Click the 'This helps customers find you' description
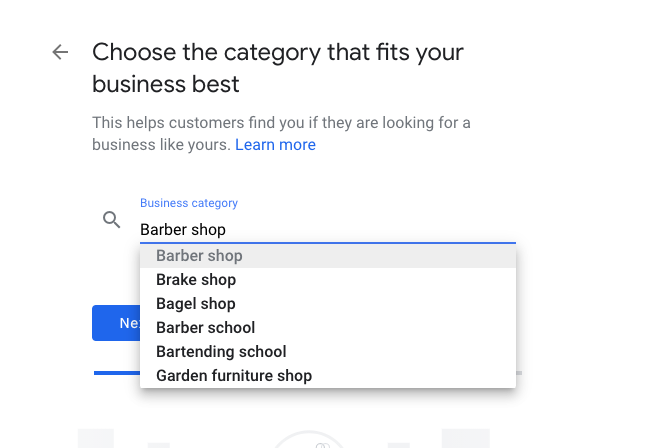Screen dimensions: 655x448 281,134
